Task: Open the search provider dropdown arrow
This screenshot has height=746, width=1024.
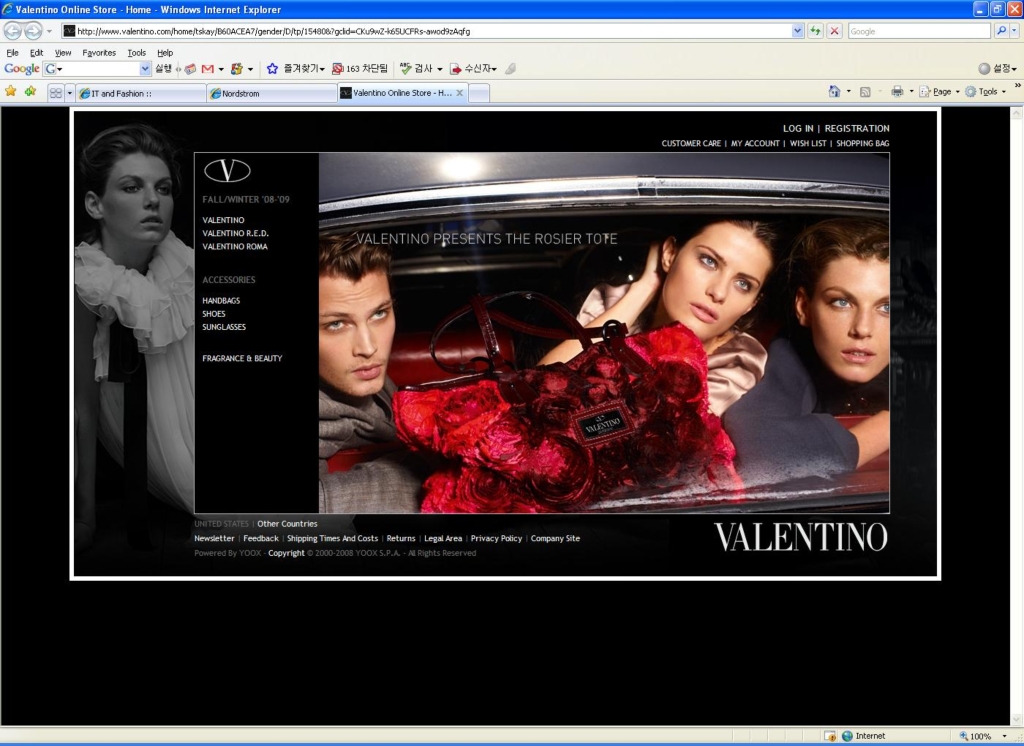Action: [x=1014, y=31]
